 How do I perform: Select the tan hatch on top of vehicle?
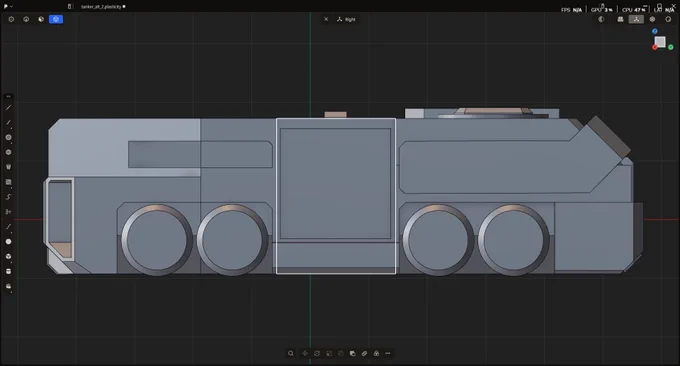[335, 114]
